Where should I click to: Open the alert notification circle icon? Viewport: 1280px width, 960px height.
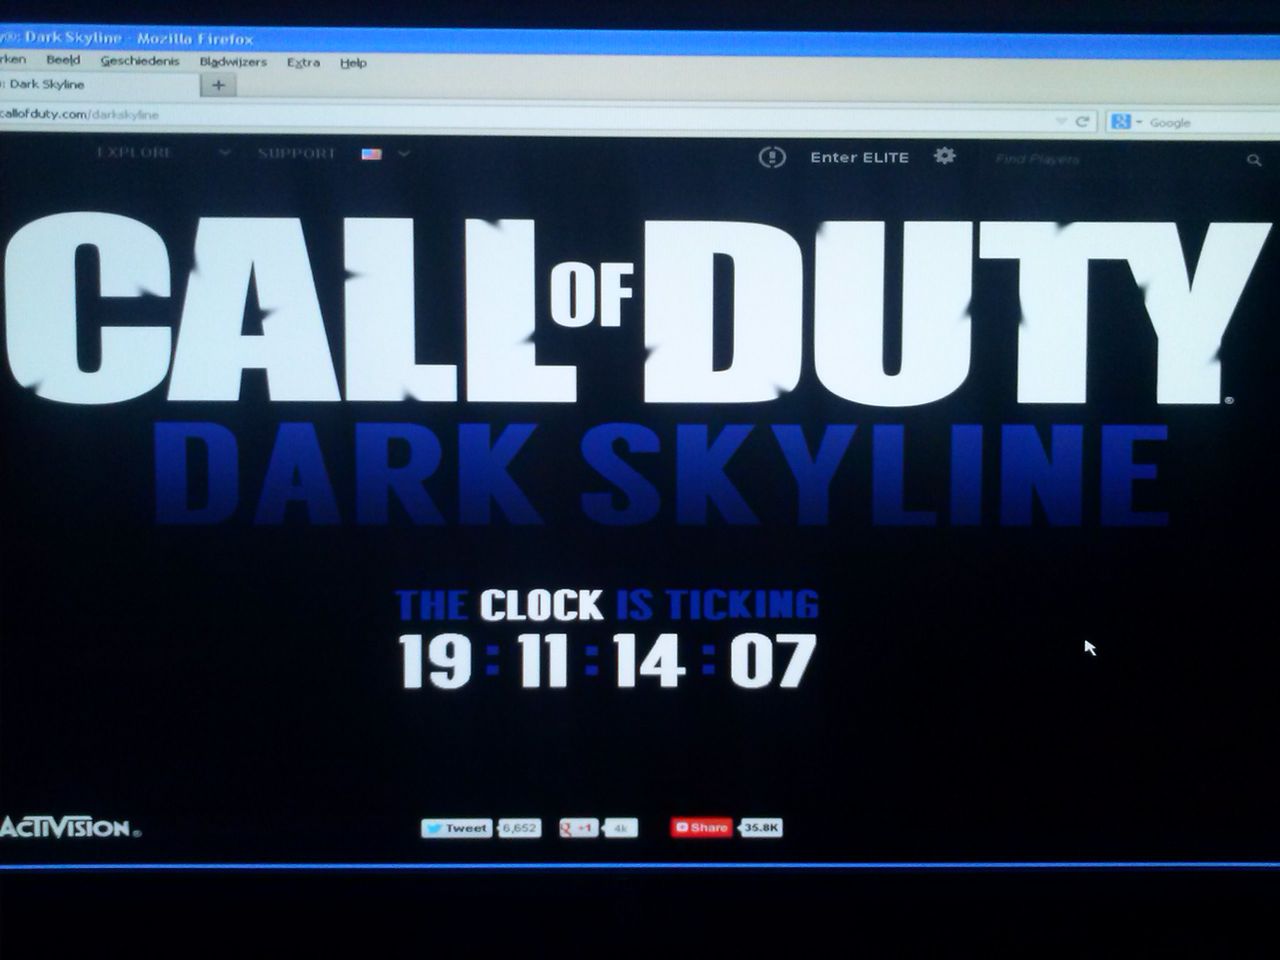pos(772,157)
